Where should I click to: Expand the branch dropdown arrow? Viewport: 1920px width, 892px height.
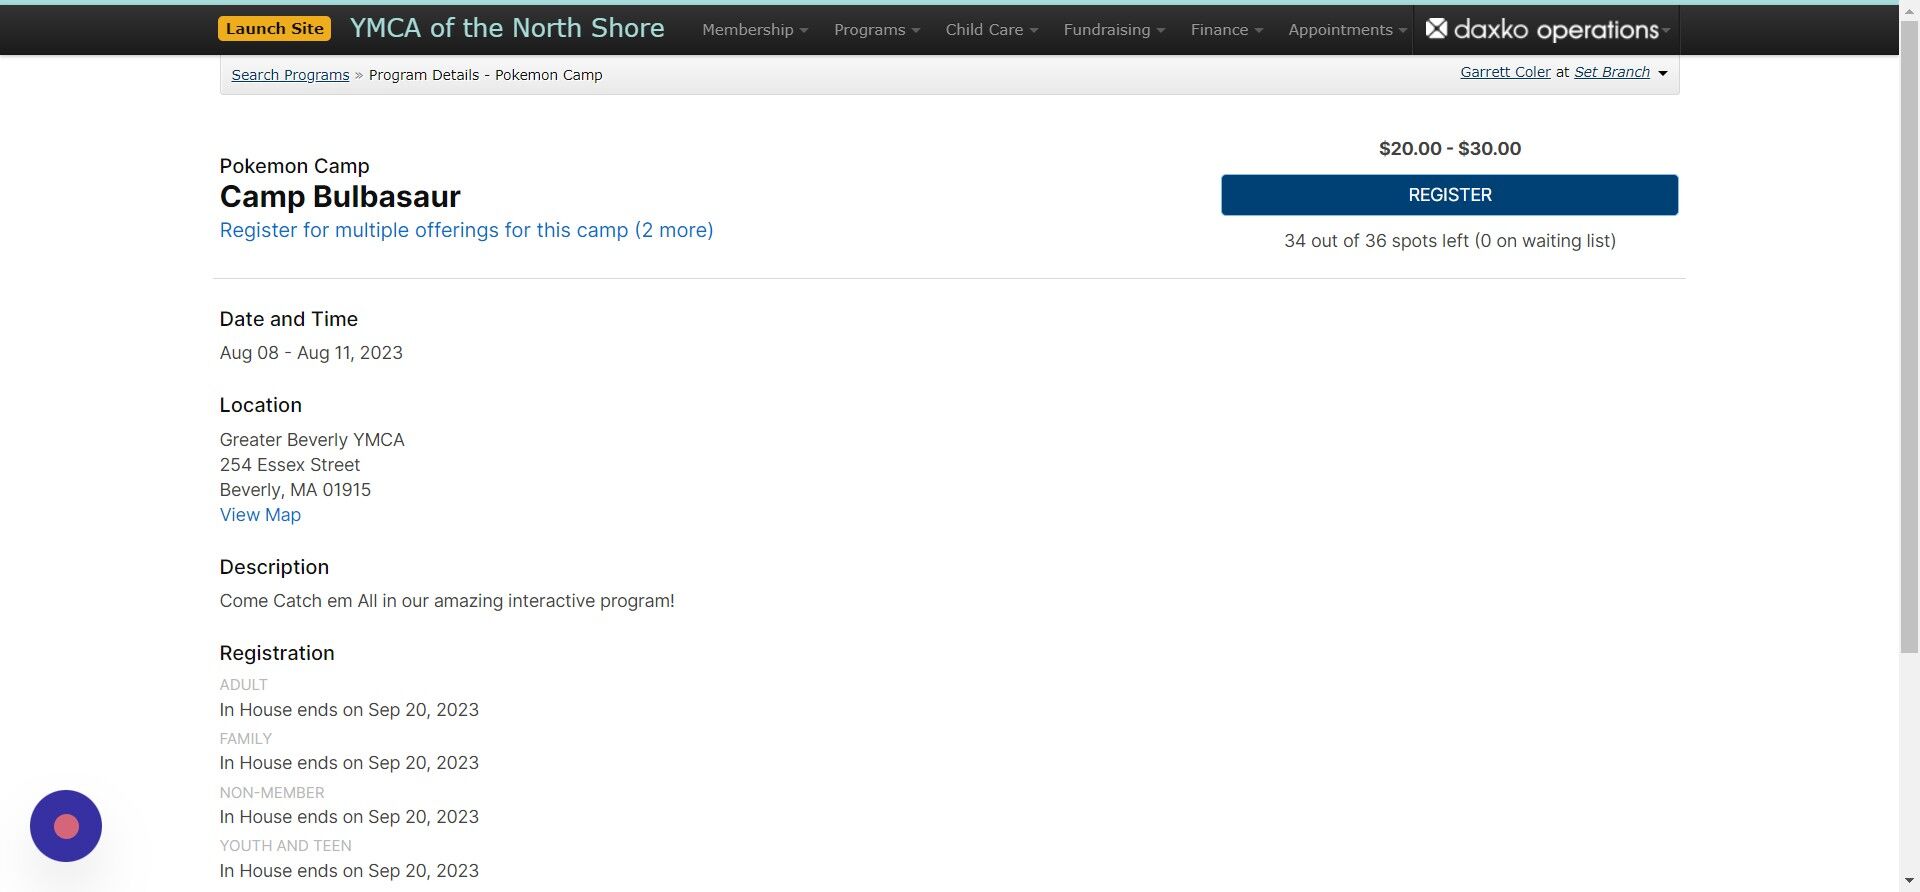1663,73
